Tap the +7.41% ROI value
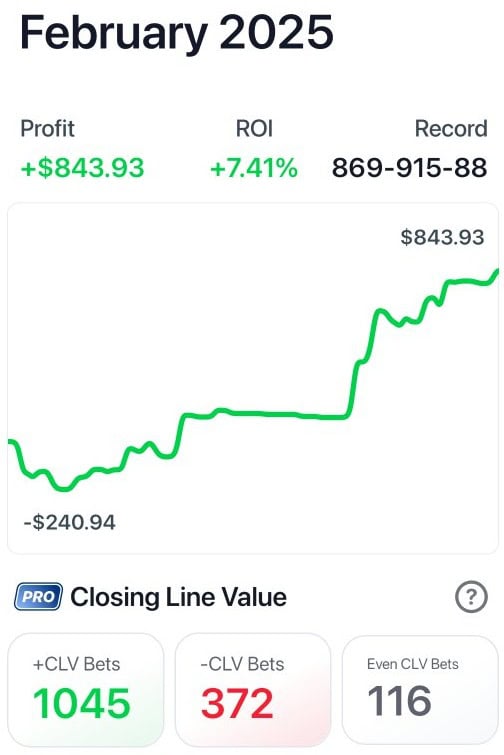The width and height of the screenshot is (504, 755). pos(254,168)
